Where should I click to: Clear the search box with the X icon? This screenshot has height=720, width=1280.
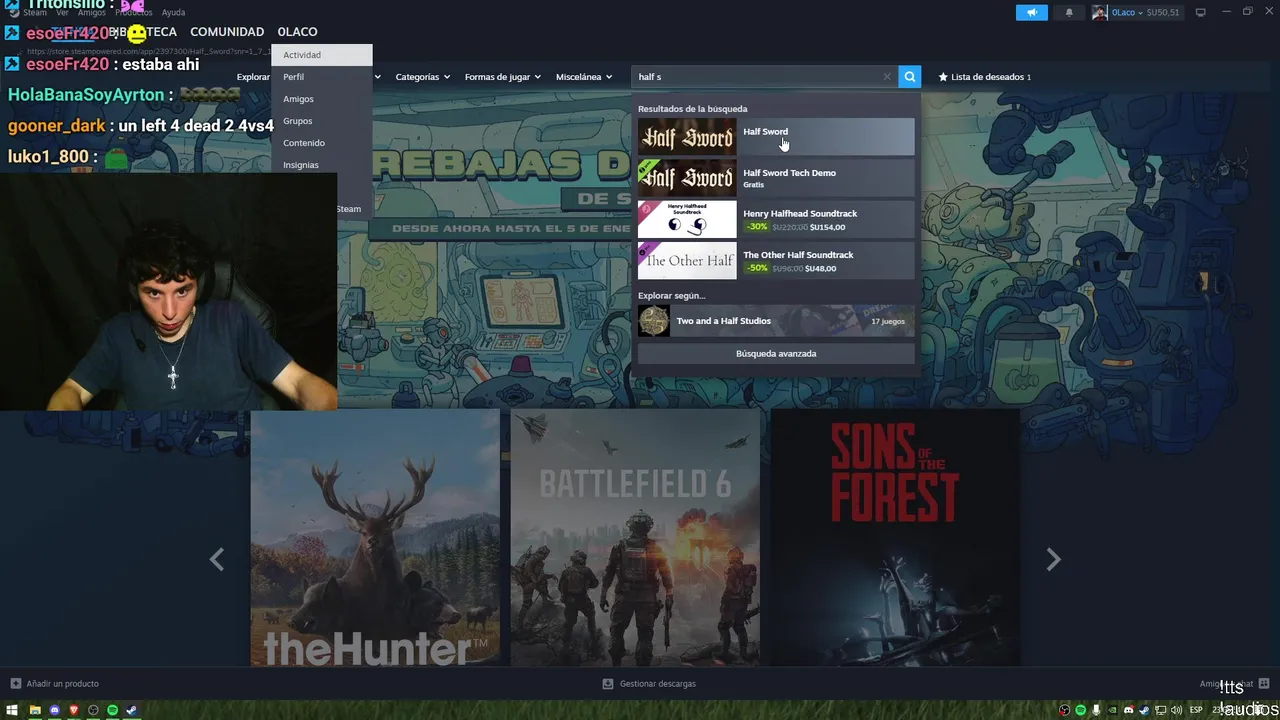click(886, 77)
